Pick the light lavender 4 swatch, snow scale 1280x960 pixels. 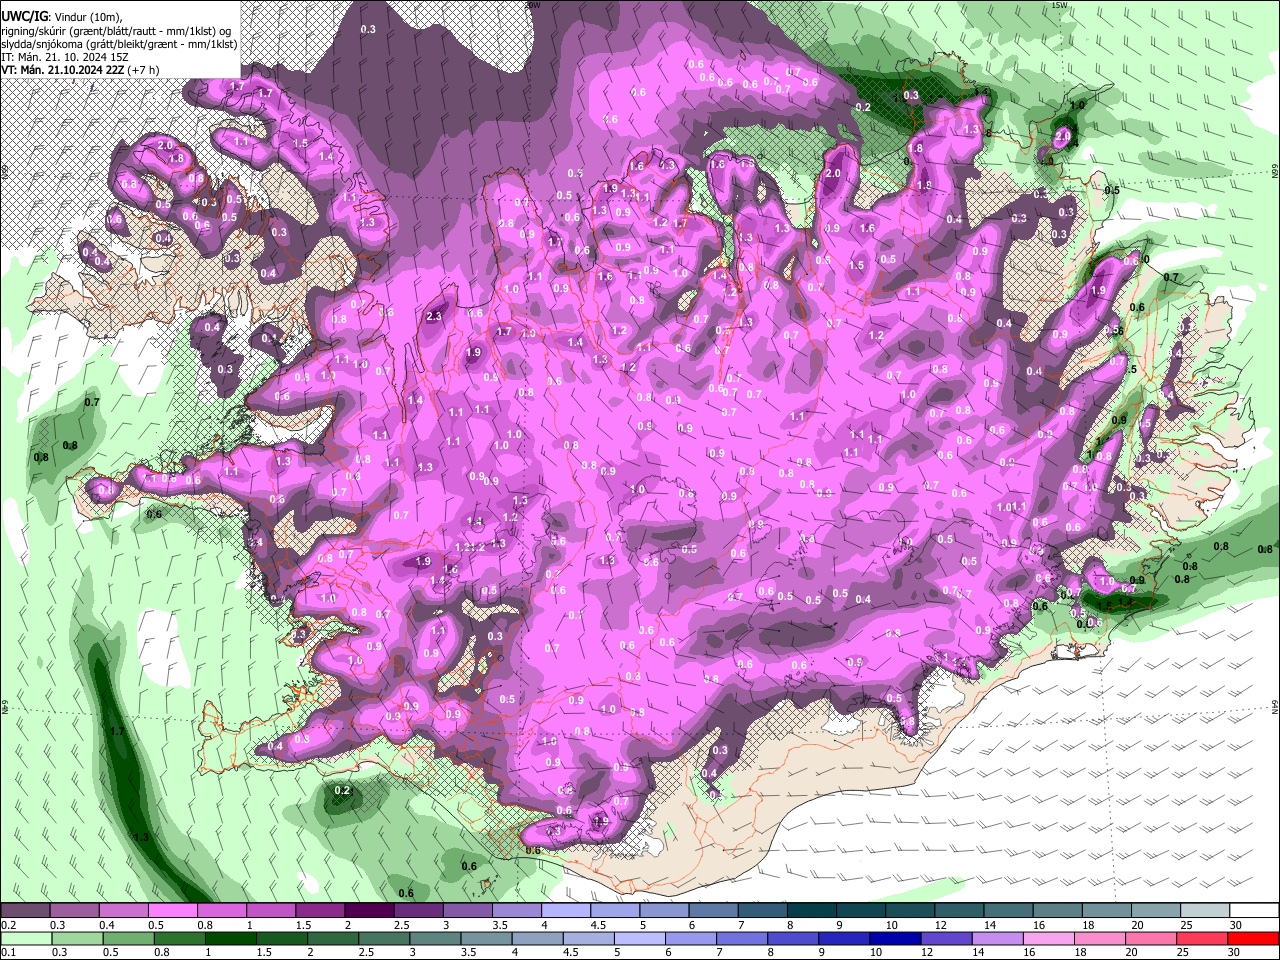tap(566, 911)
